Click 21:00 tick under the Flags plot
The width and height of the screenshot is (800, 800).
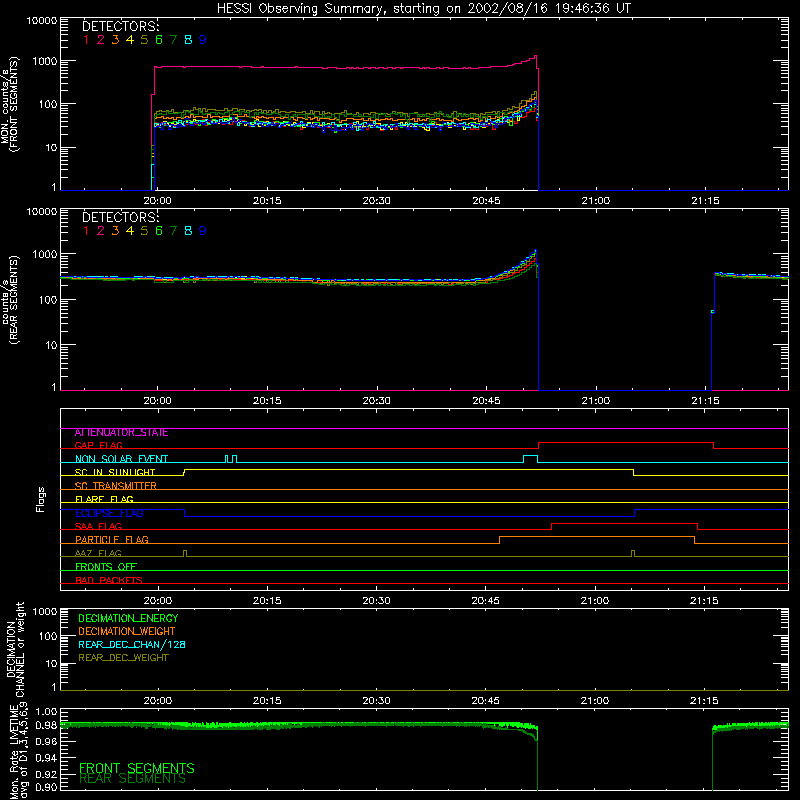click(x=595, y=601)
